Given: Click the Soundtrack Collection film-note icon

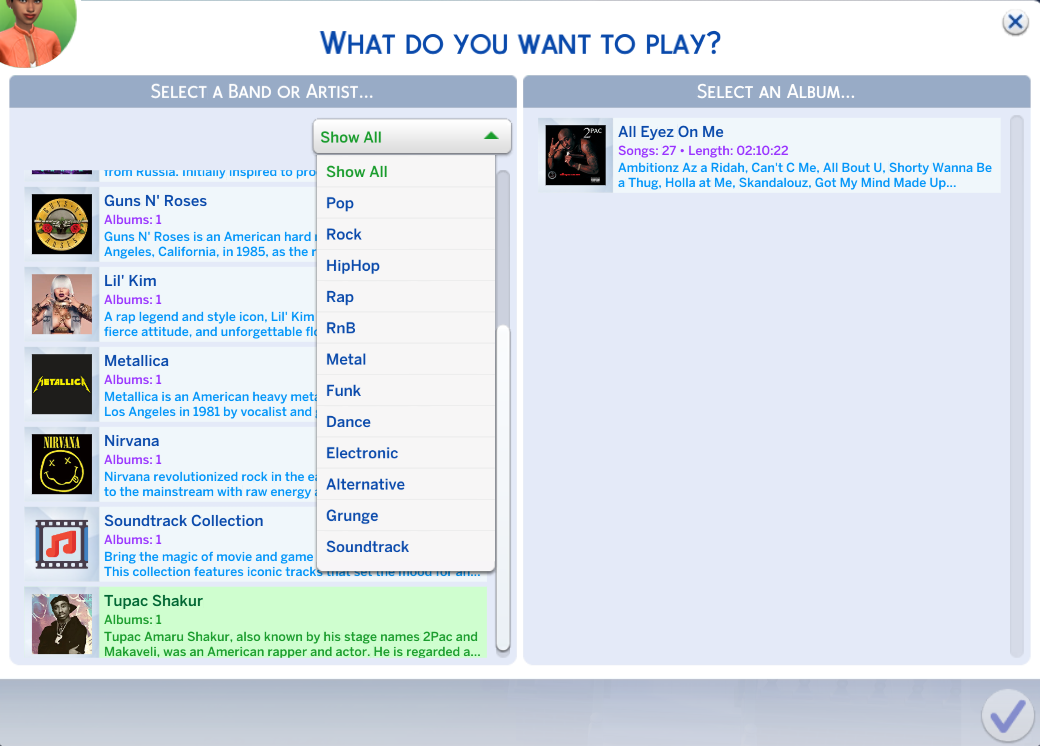Looking at the screenshot, I should [x=62, y=544].
